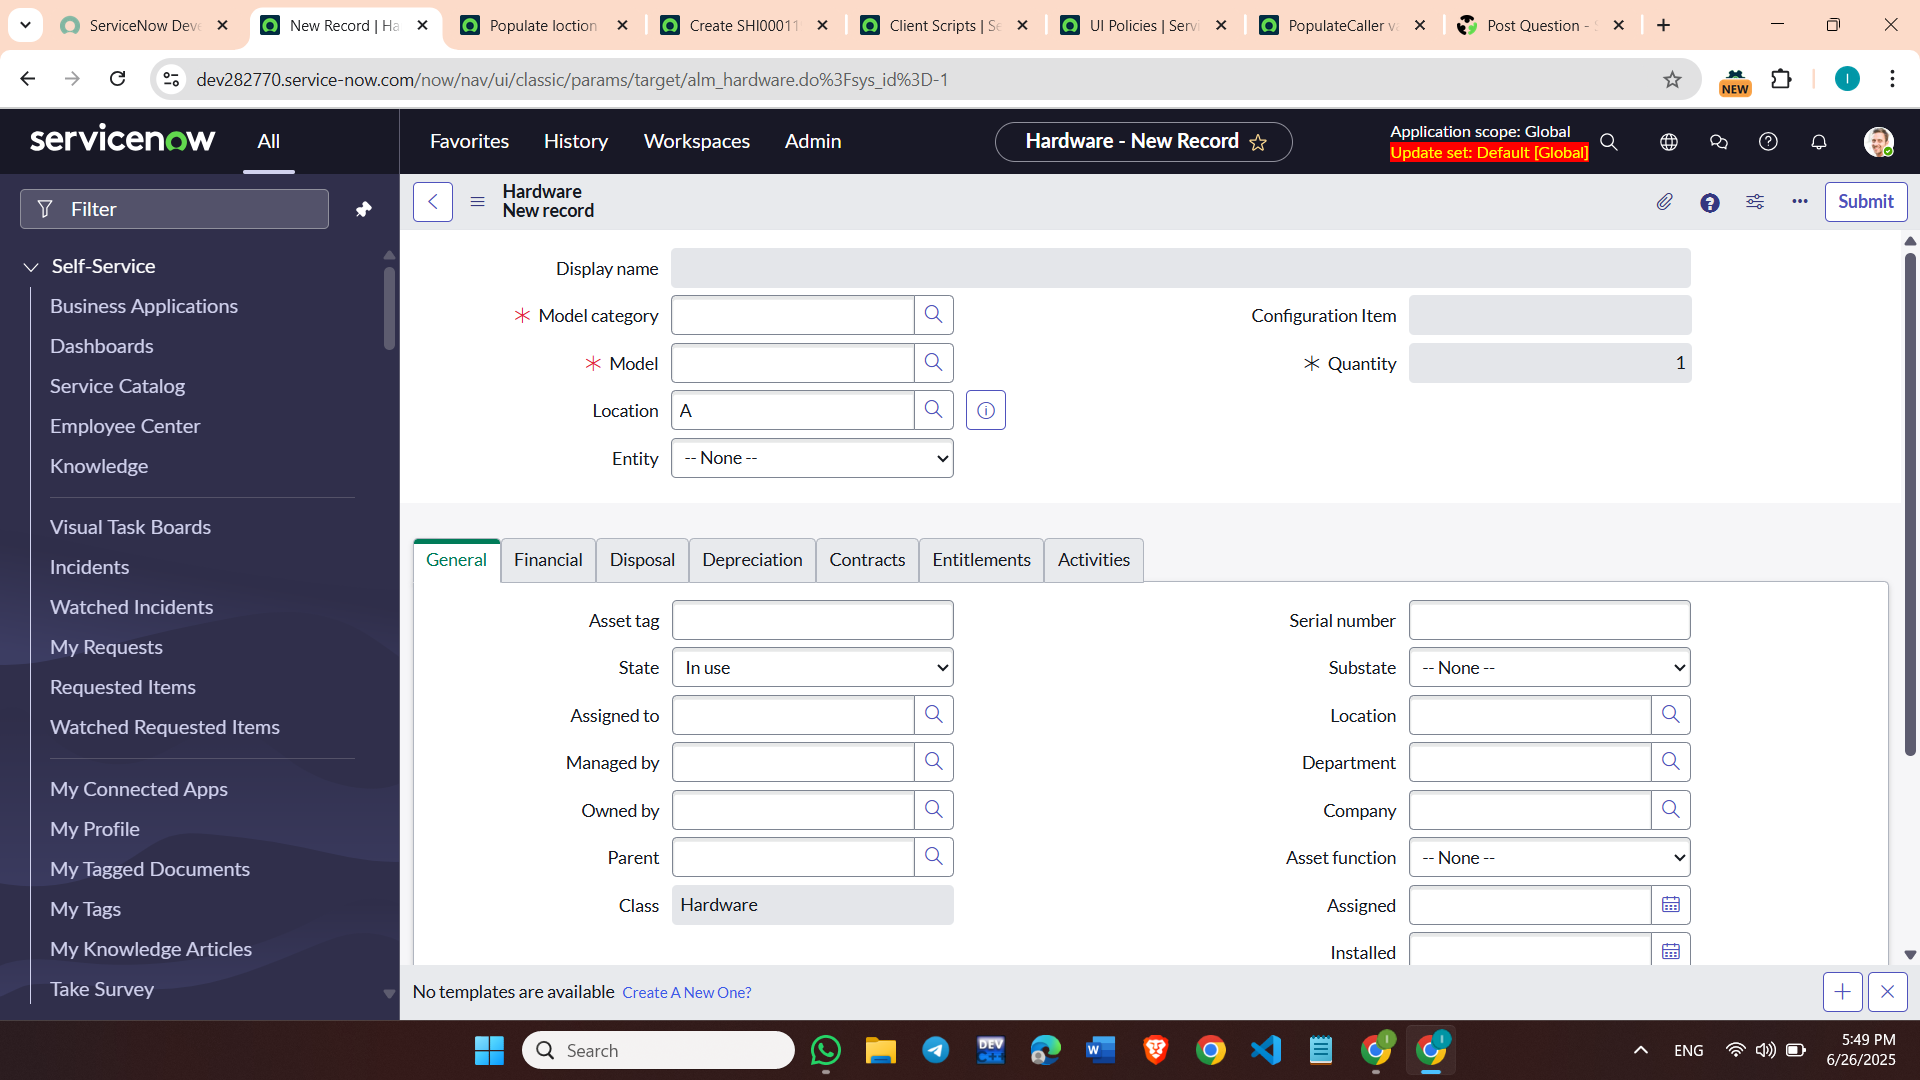This screenshot has height=1080, width=1920.
Task: Collapse the Self-Service navigation section
Action: click(31, 267)
